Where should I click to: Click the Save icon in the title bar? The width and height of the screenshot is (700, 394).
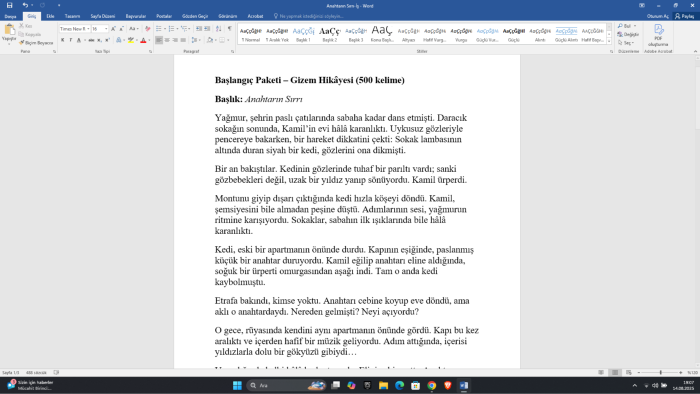[9, 5]
